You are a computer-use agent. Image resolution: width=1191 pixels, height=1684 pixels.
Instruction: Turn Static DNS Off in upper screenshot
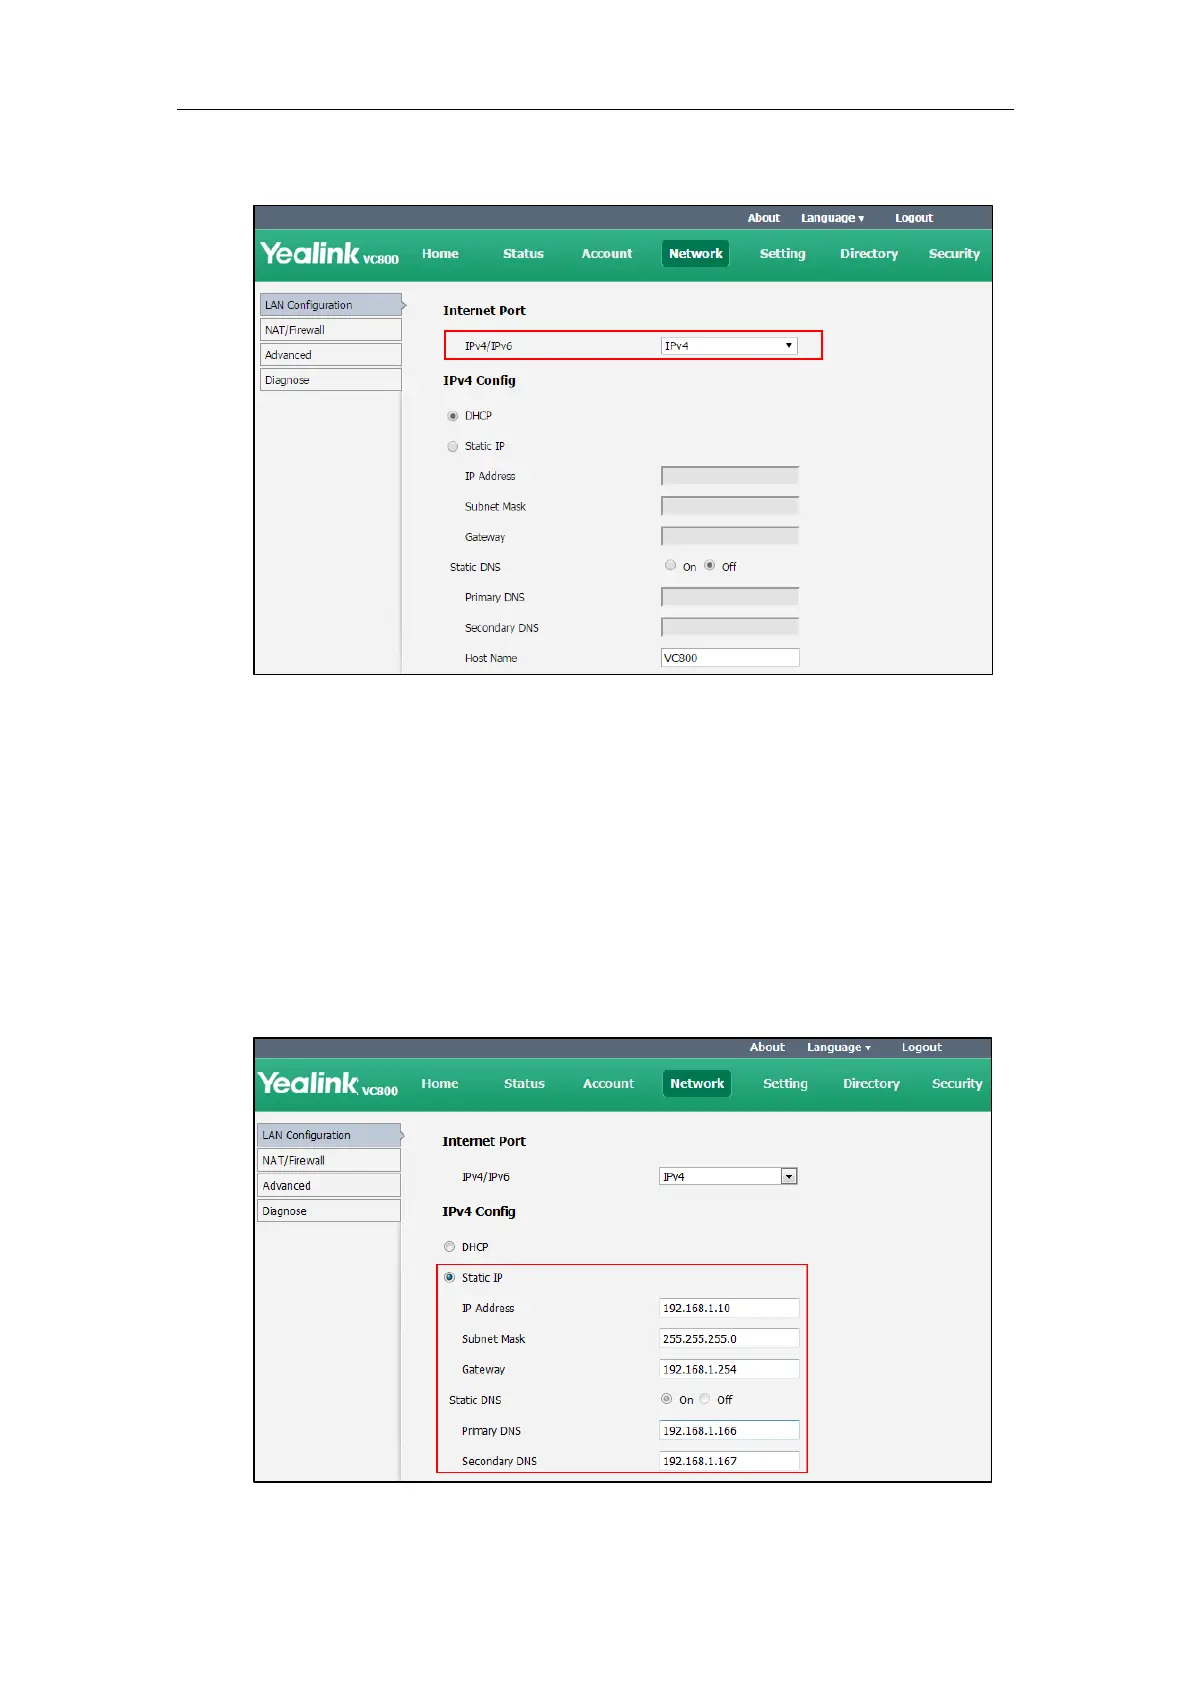710,565
